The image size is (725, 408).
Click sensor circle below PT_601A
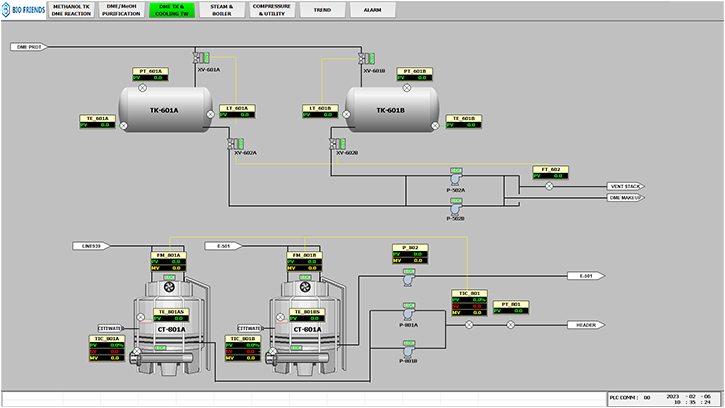(142, 87)
